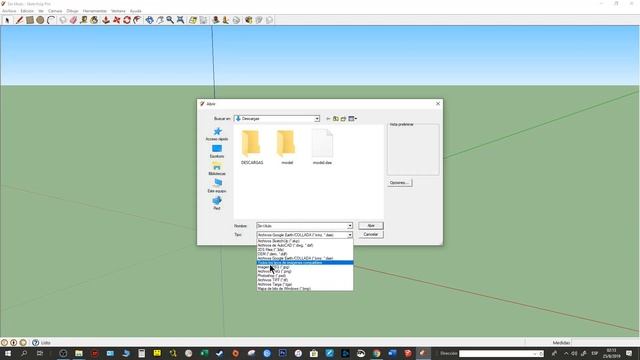Click the taskbar Dirección address field
Viewport: 640px width, 360px height.
tap(501, 353)
